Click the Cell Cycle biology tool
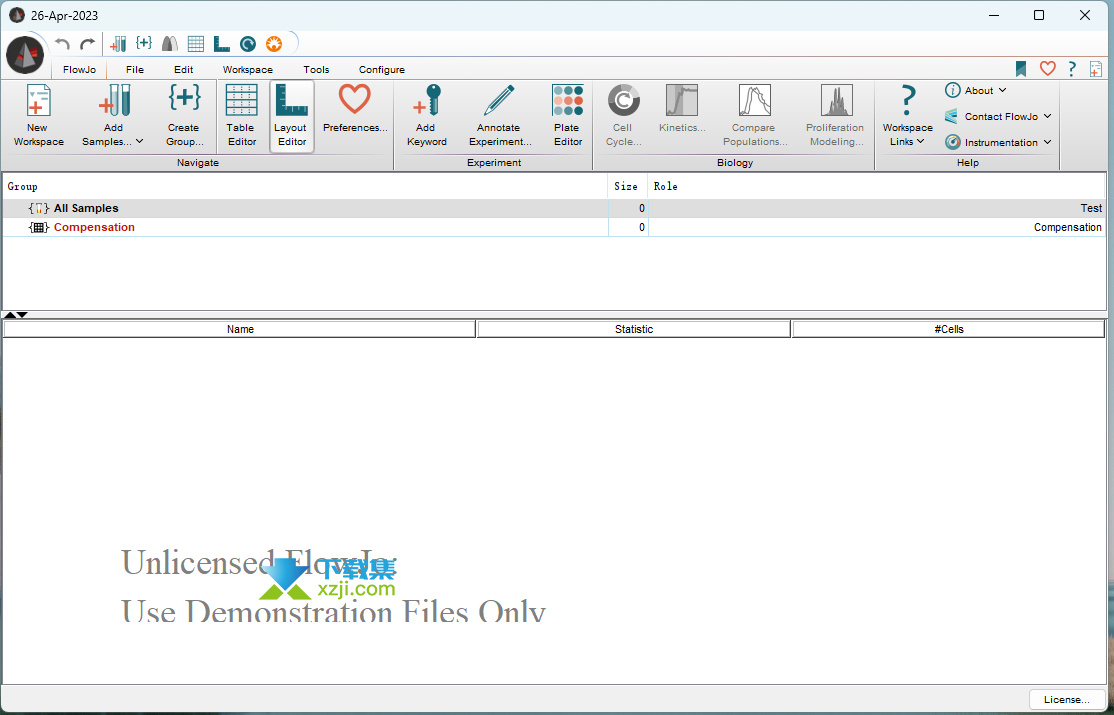 pyautogui.click(x=623, y=115)
